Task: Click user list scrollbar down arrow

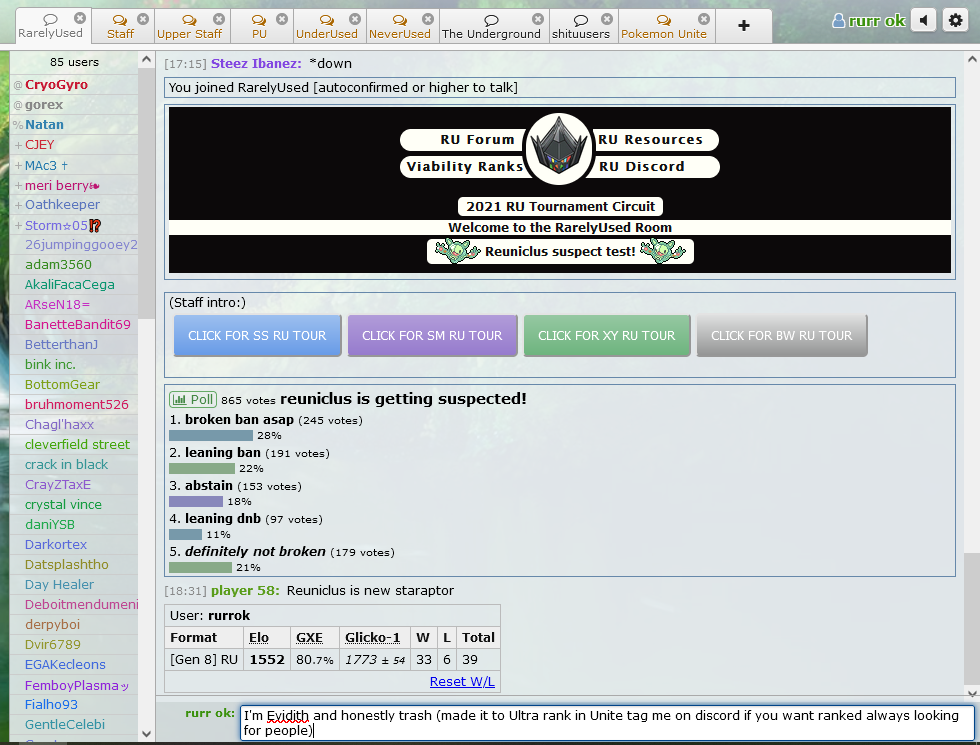Action: pyautogui.click(x=146, y=734)
